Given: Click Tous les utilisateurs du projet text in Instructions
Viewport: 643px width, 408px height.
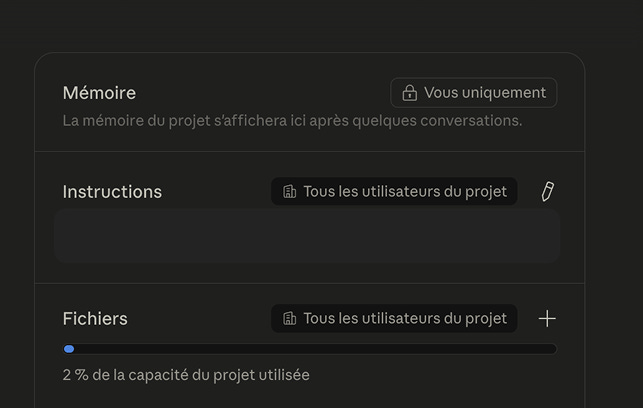Looking at the screenshot, I should pyautogui.click(x=405, y=191).
